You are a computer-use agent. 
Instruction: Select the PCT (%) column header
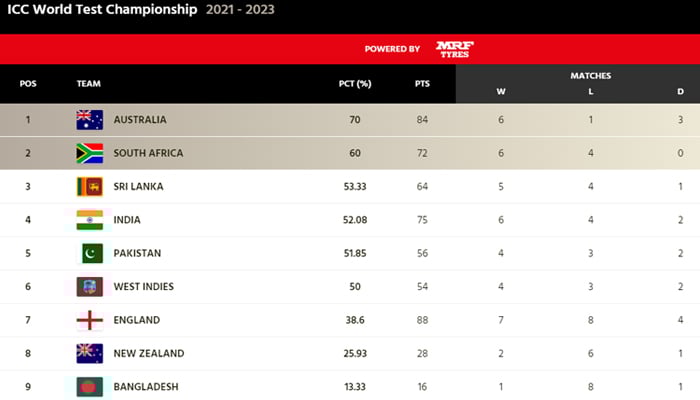pyautogui.click(x=355, y=83)
